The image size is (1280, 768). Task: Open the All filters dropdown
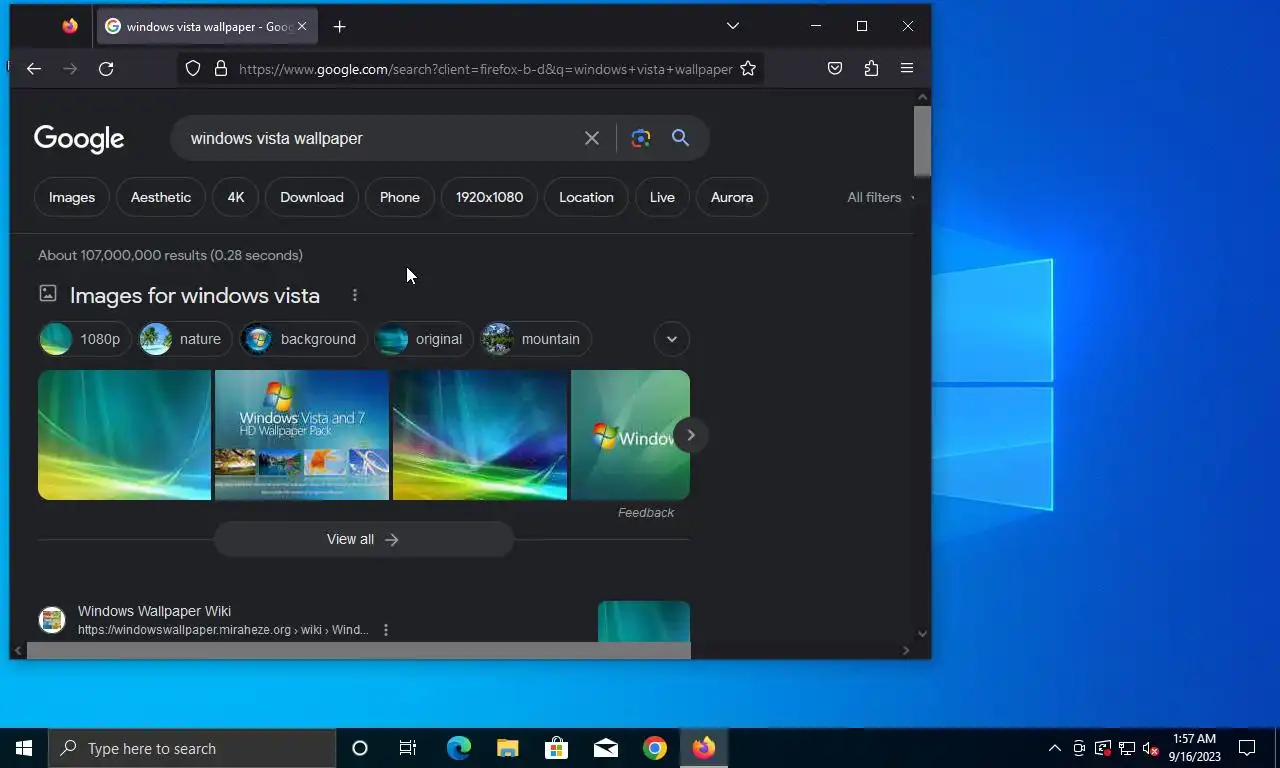pyautogui.click(x=879, y=197)
